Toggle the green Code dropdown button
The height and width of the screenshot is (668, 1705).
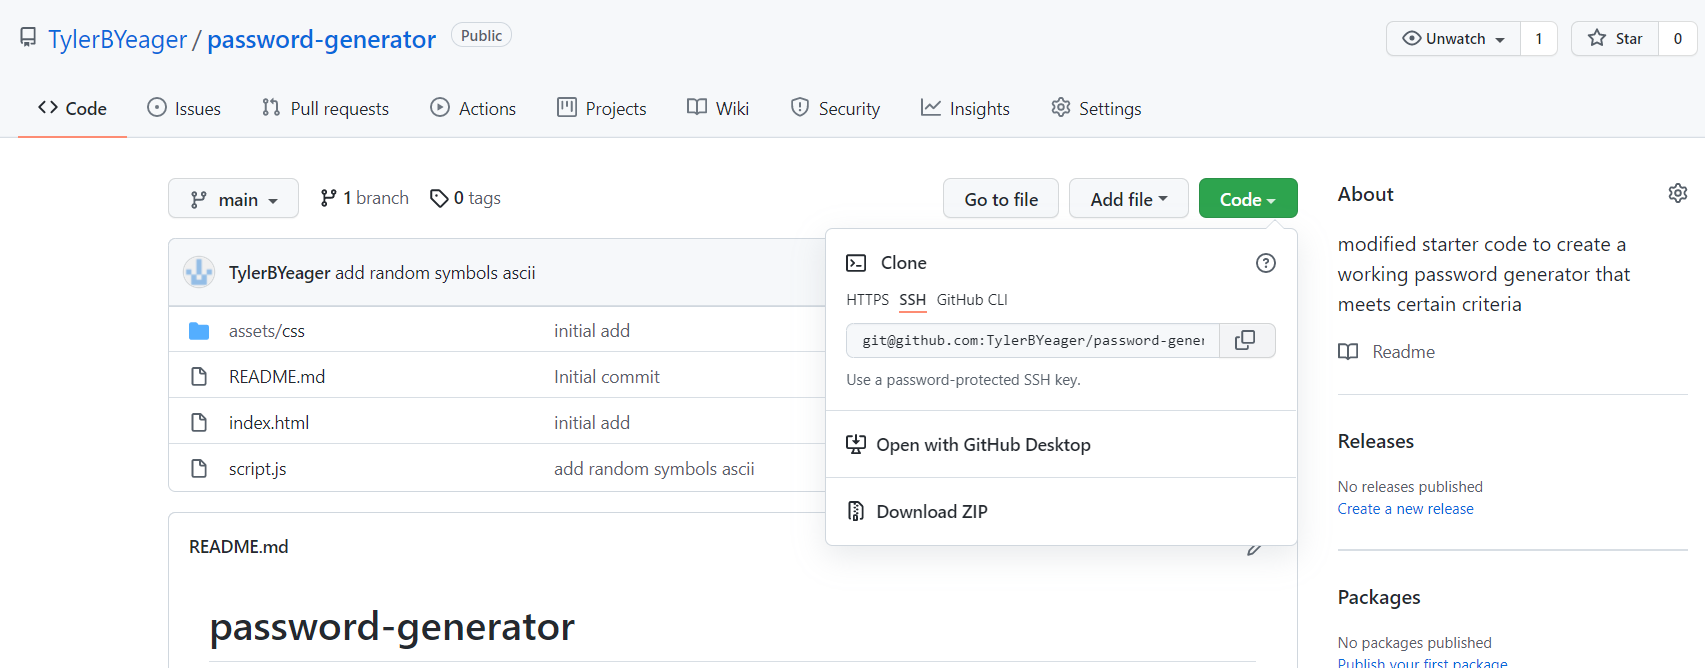[1248, 198]
